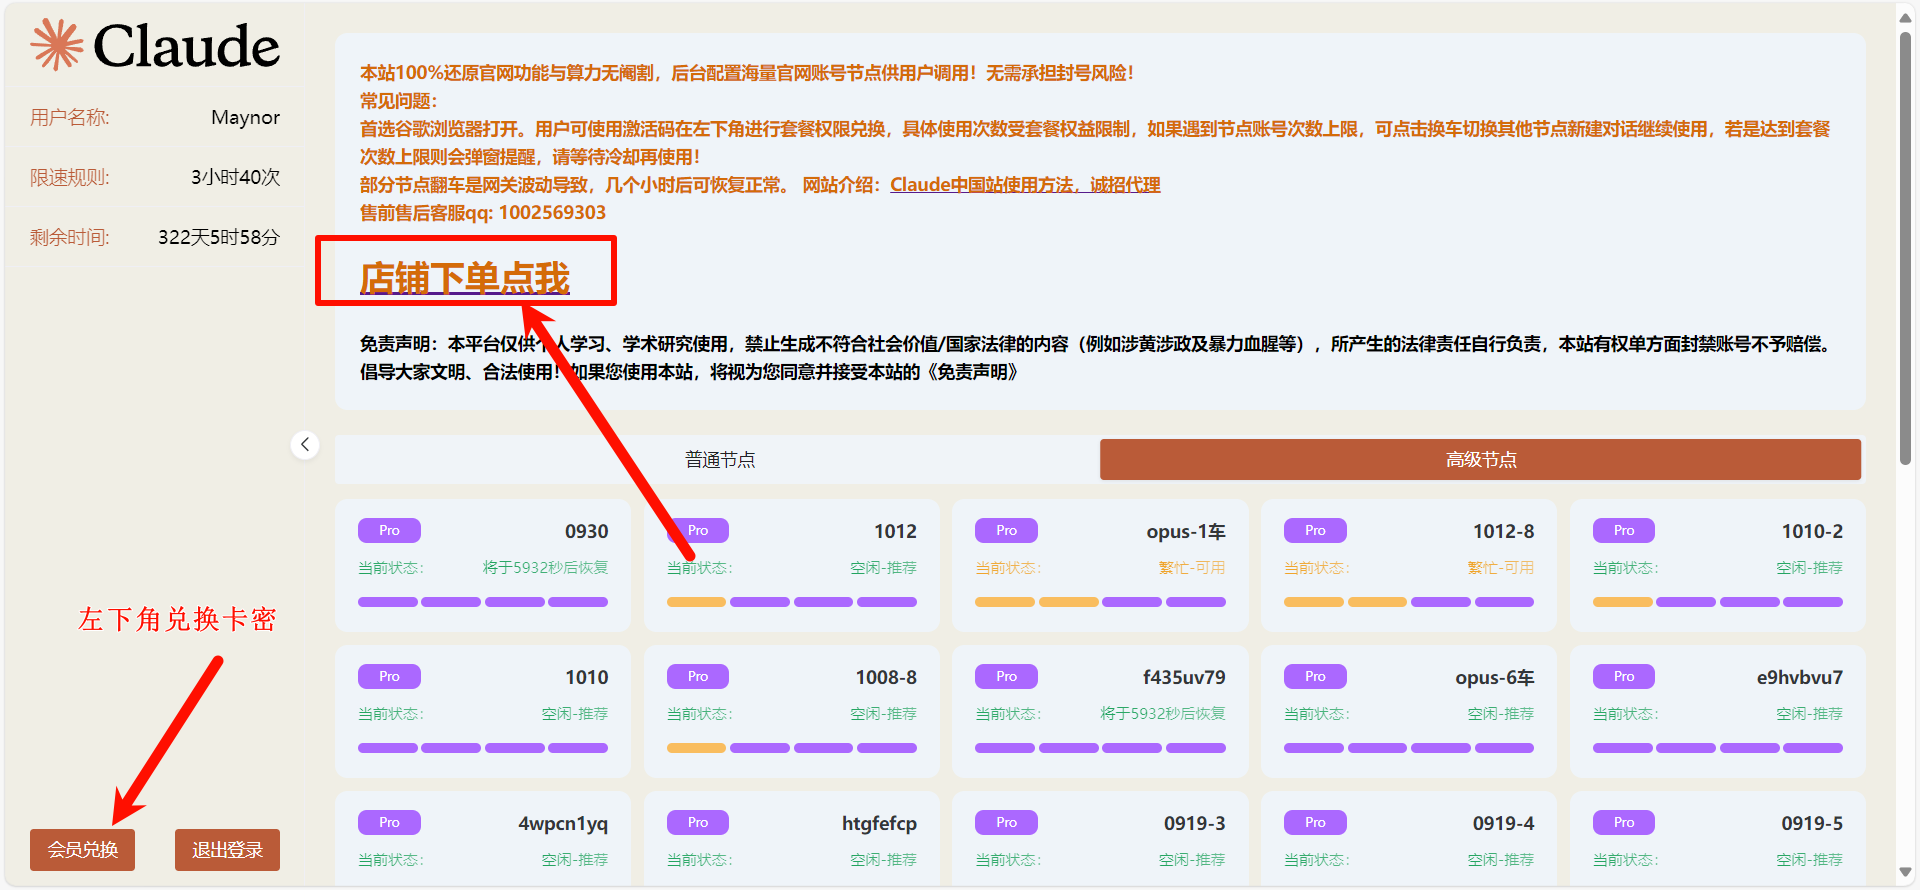
Task: Switch to the 普通节点 tab
Action: click(x=720, y=459)
